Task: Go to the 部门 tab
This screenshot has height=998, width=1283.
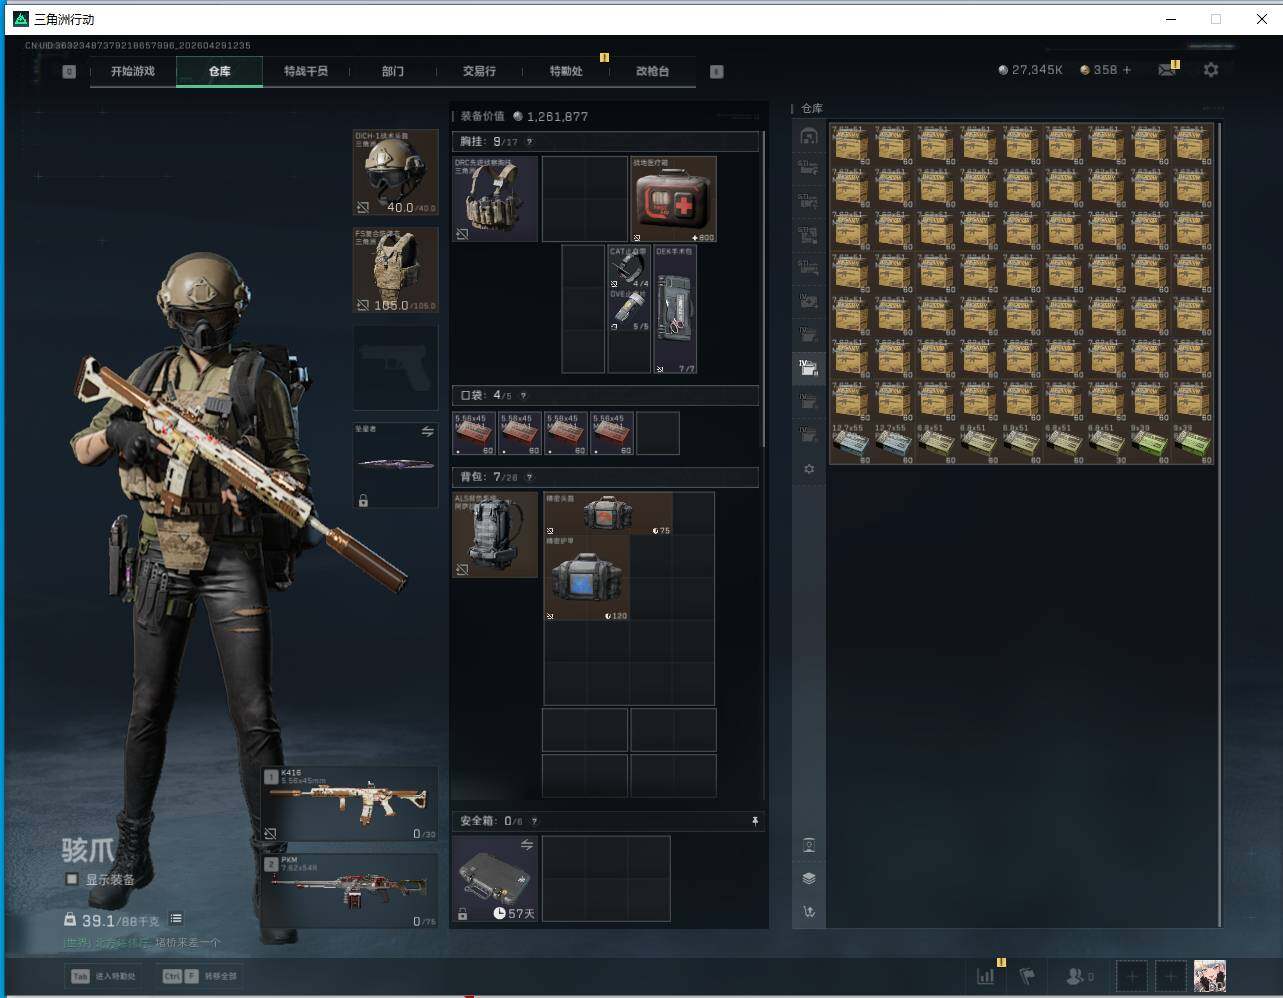Action: point(393,71)
